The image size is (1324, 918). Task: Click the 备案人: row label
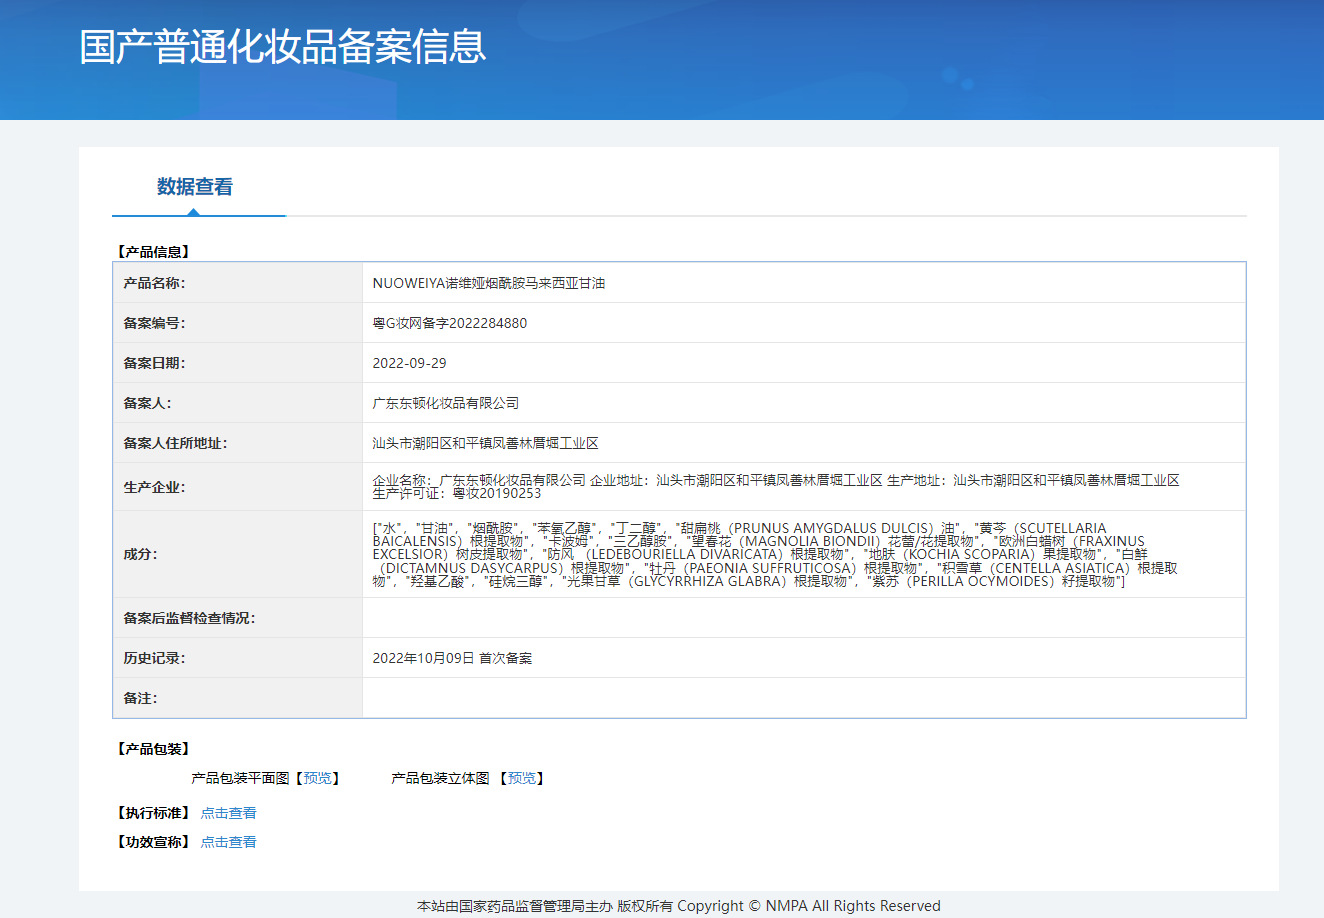click(x=147, y=403)
